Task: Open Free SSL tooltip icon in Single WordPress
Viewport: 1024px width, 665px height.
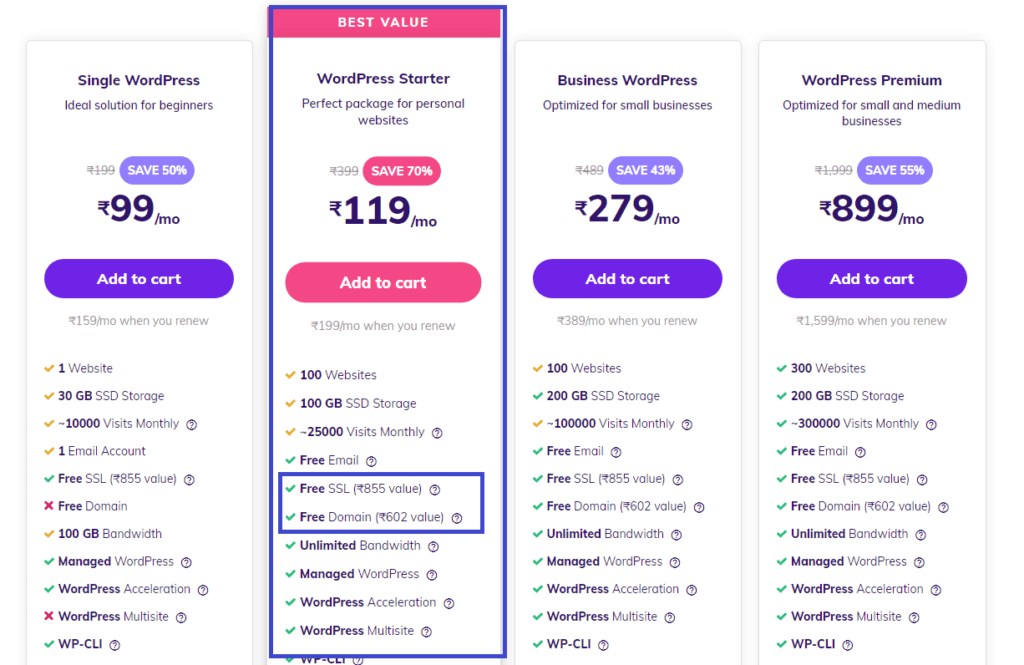Action: pos(189,479)
